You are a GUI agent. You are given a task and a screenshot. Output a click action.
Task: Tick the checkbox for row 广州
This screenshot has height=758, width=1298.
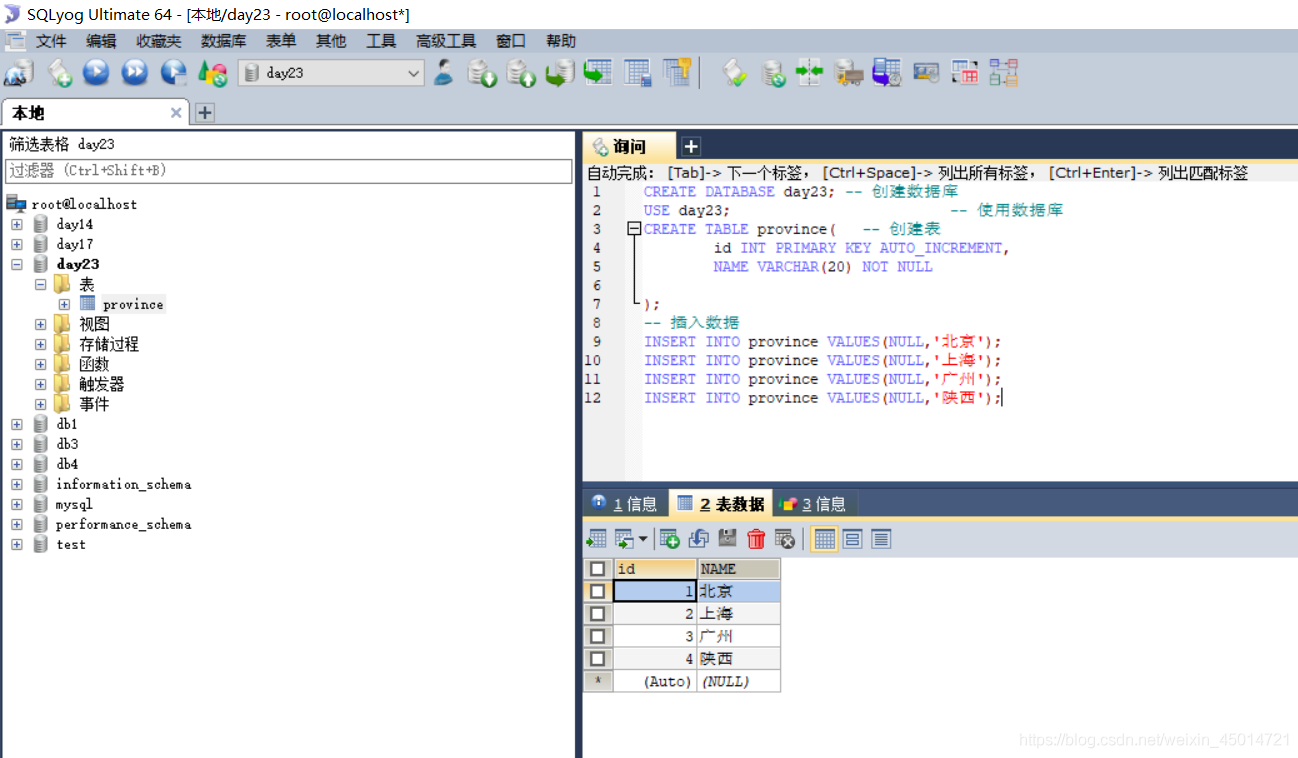tap(597, 636)
